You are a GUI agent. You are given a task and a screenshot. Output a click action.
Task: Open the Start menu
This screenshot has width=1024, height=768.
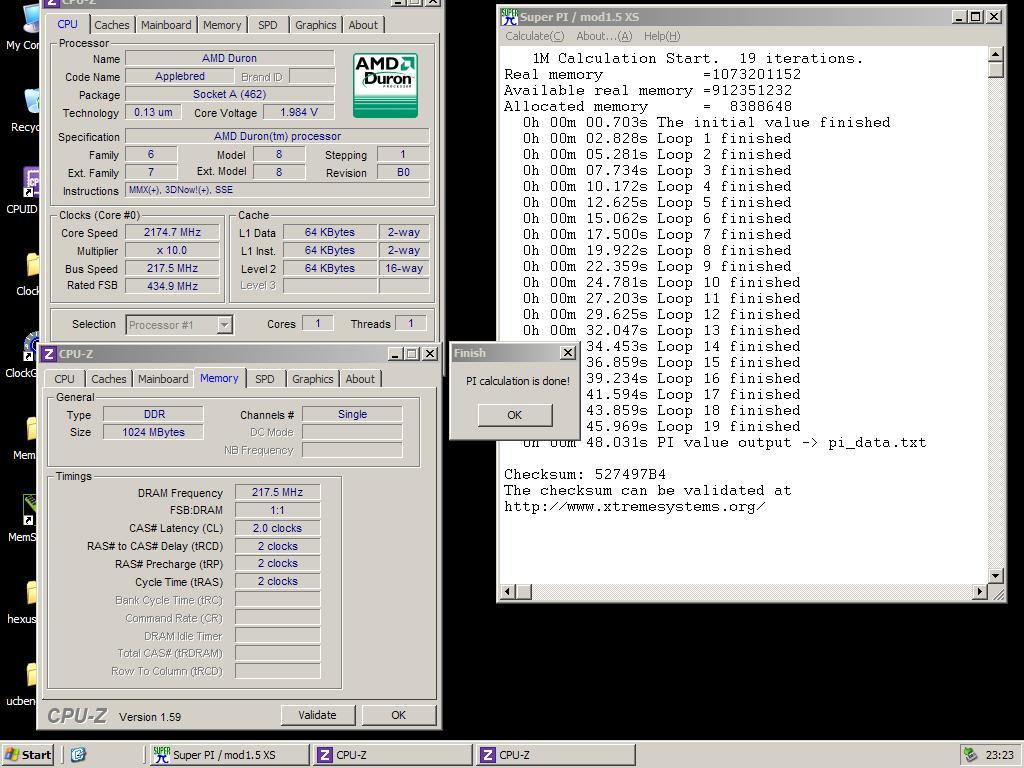[x=27, y=755]
